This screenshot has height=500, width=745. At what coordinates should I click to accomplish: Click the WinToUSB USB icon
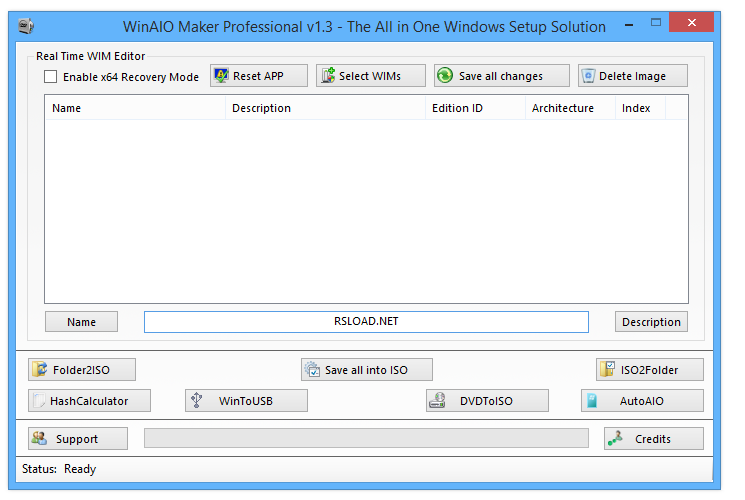point(197,401)
